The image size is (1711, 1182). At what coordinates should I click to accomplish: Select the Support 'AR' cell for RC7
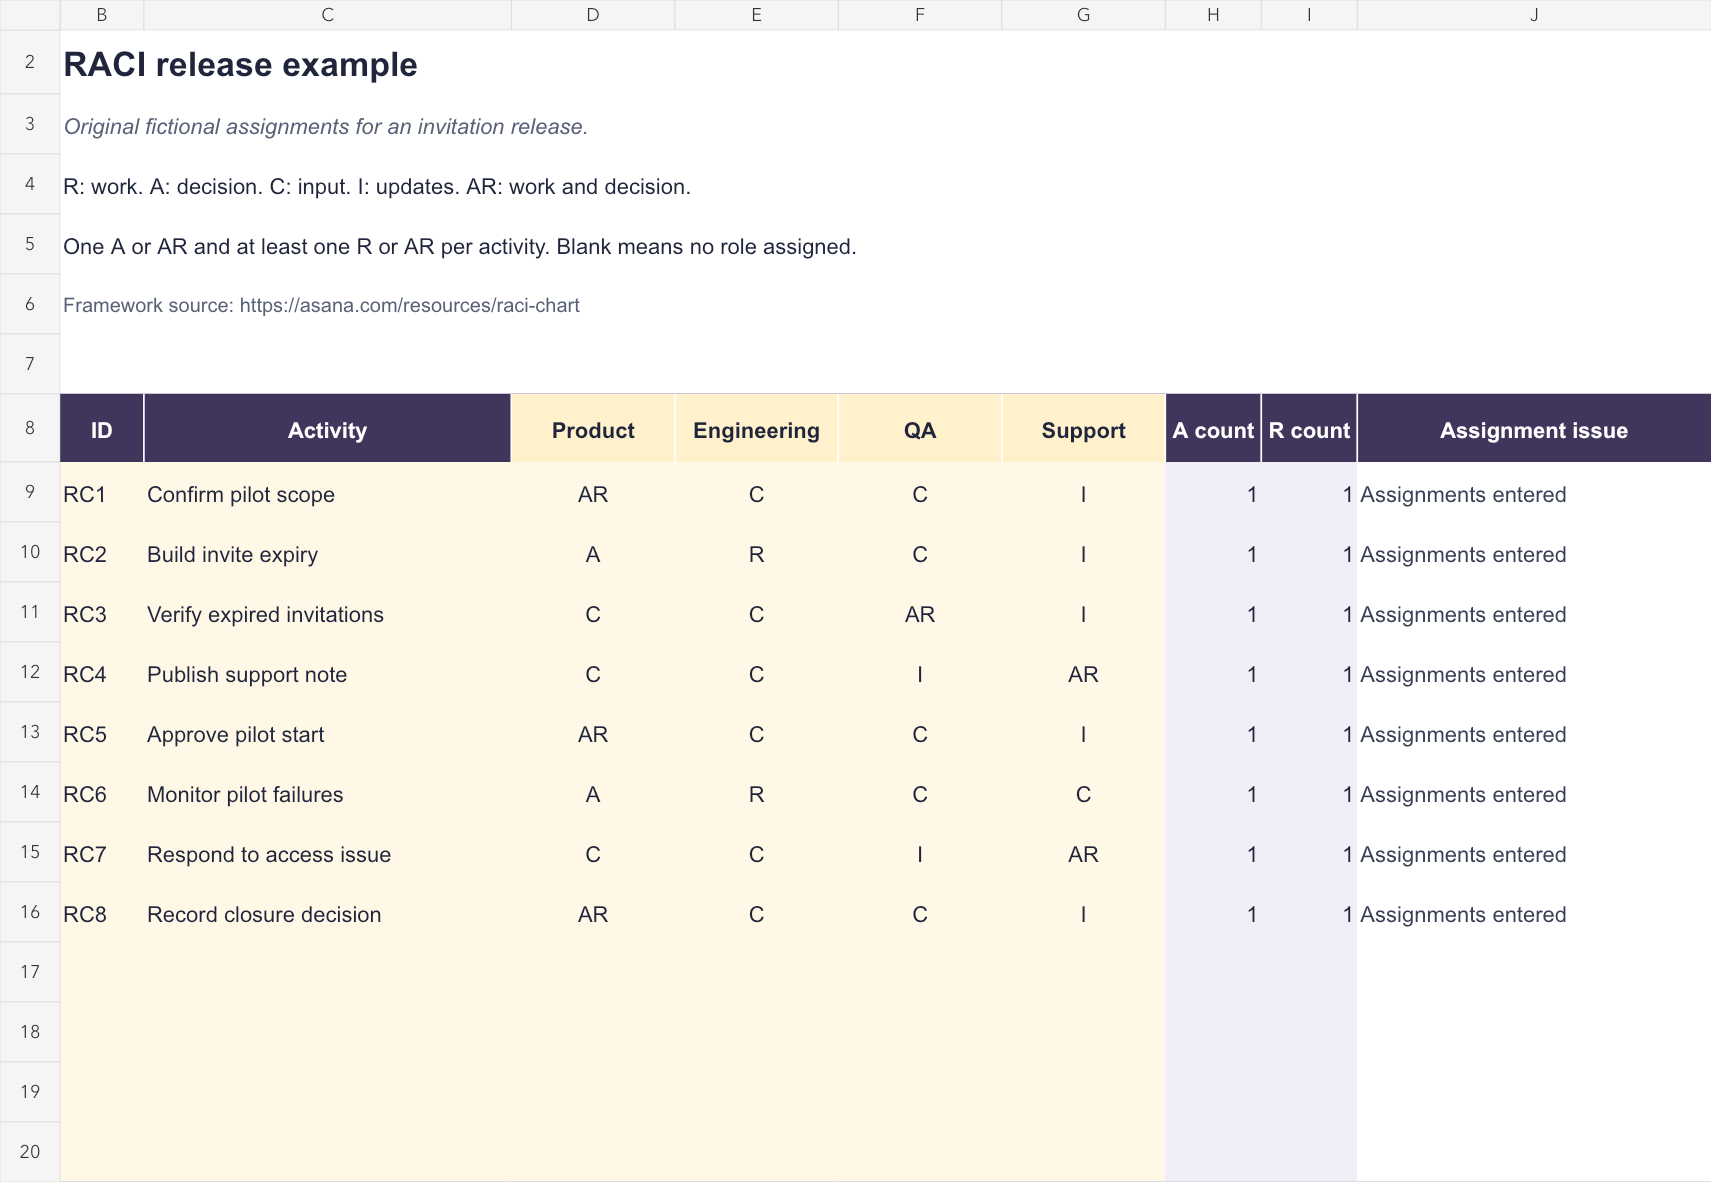(x=1083, y=854)
